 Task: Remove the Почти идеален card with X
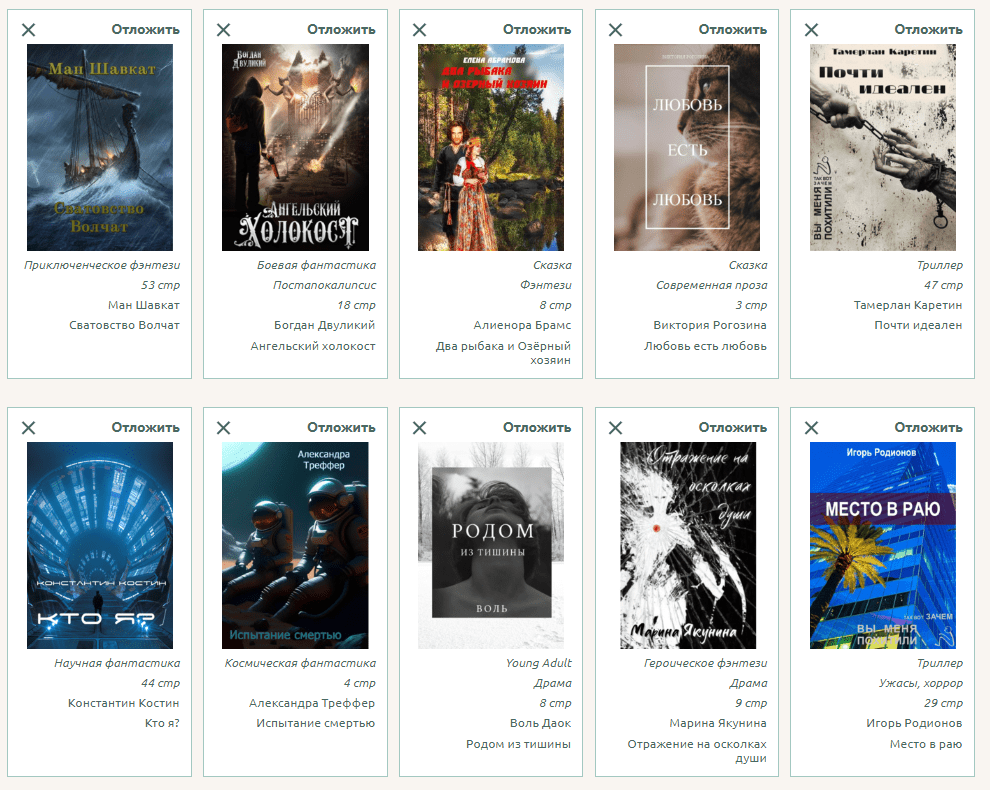[x=812, y=30]
